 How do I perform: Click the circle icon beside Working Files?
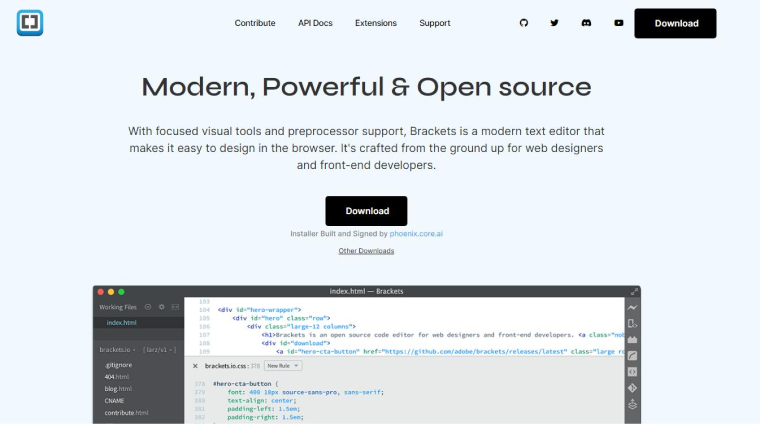148,307
